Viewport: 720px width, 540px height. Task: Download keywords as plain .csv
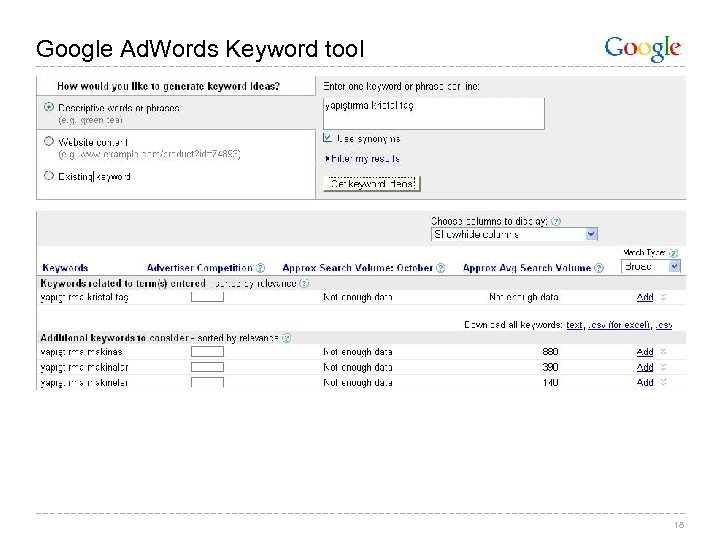tap(664, 325)
